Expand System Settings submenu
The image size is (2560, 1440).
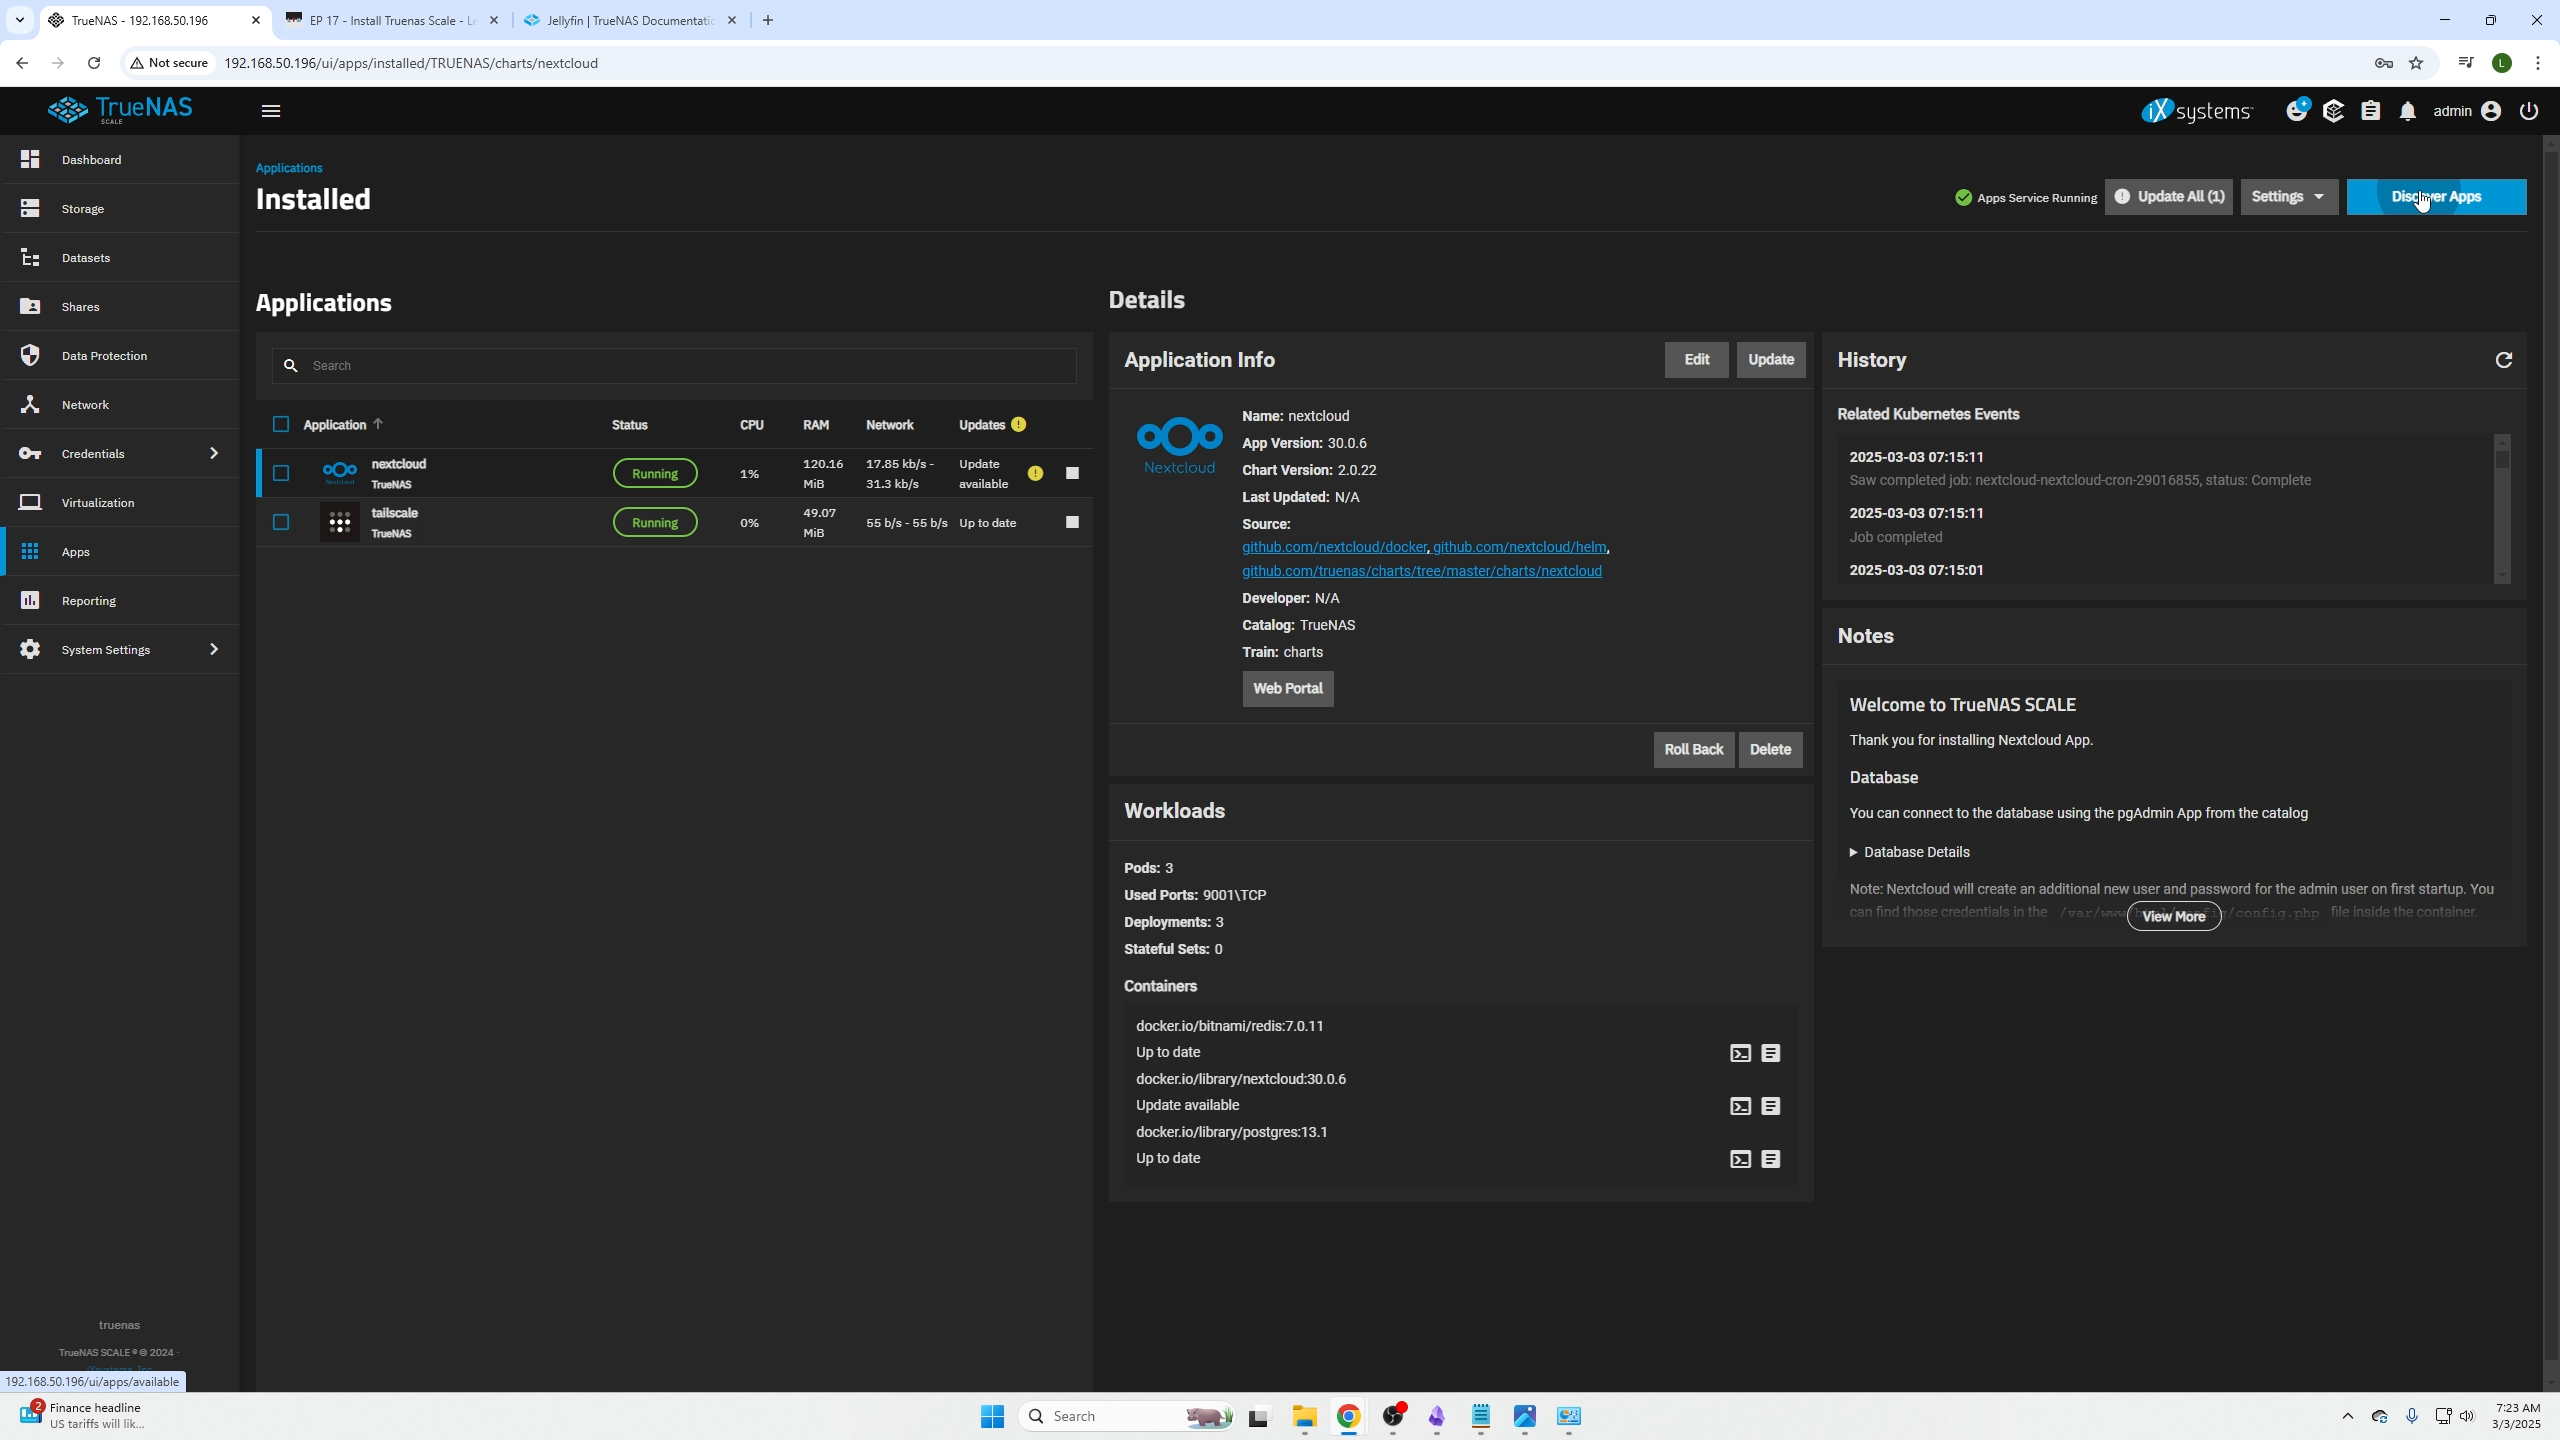213,650
